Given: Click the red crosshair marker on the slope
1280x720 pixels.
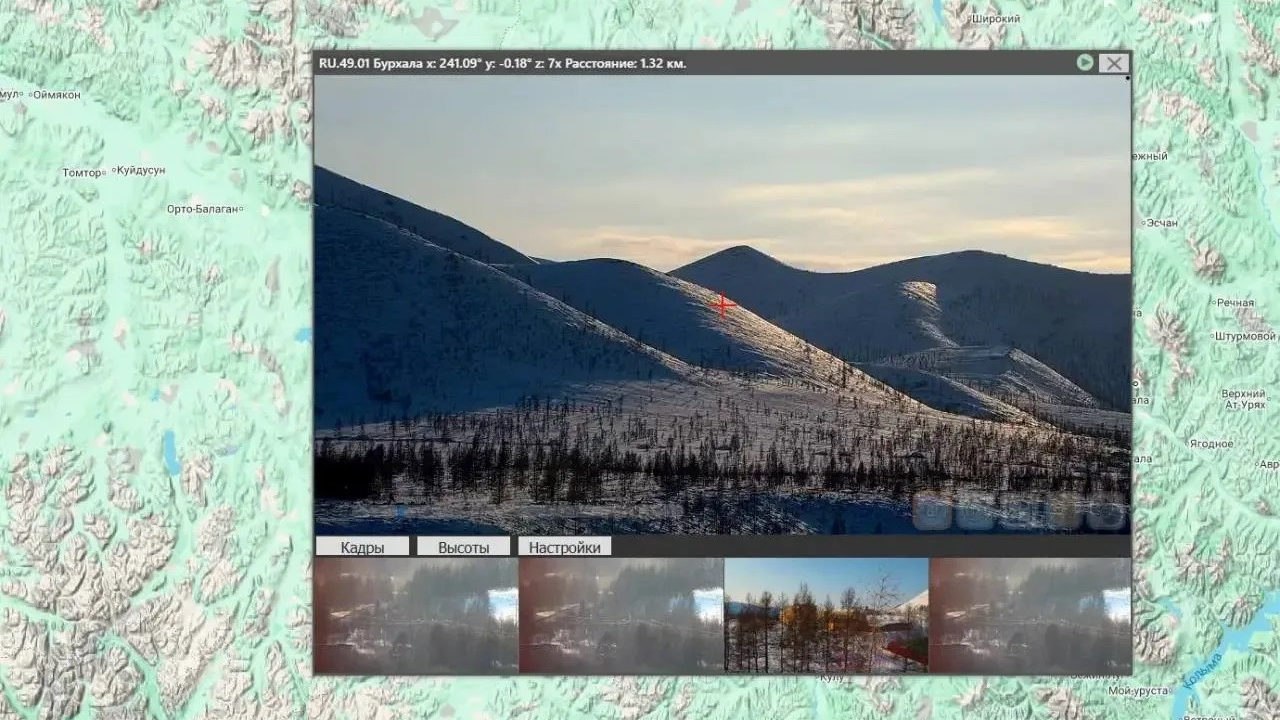Looking at the screenshot, I should [x=723, y=304].
